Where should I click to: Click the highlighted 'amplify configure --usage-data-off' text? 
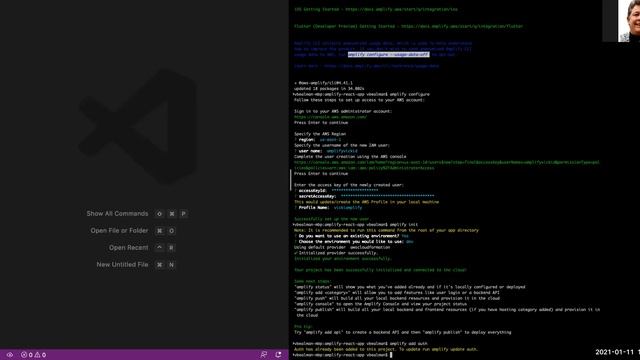click(x=388, y=54)
